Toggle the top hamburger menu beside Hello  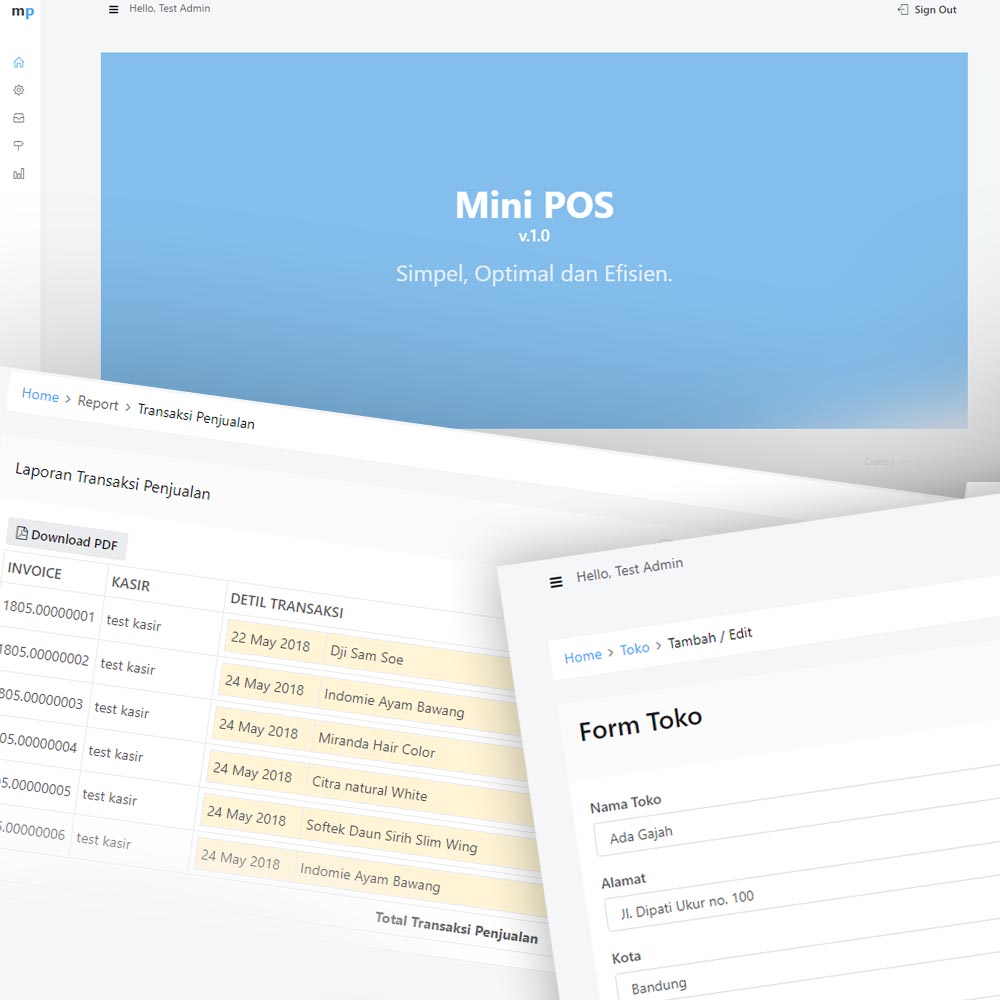pyautogui.click(x=113, y=9)
